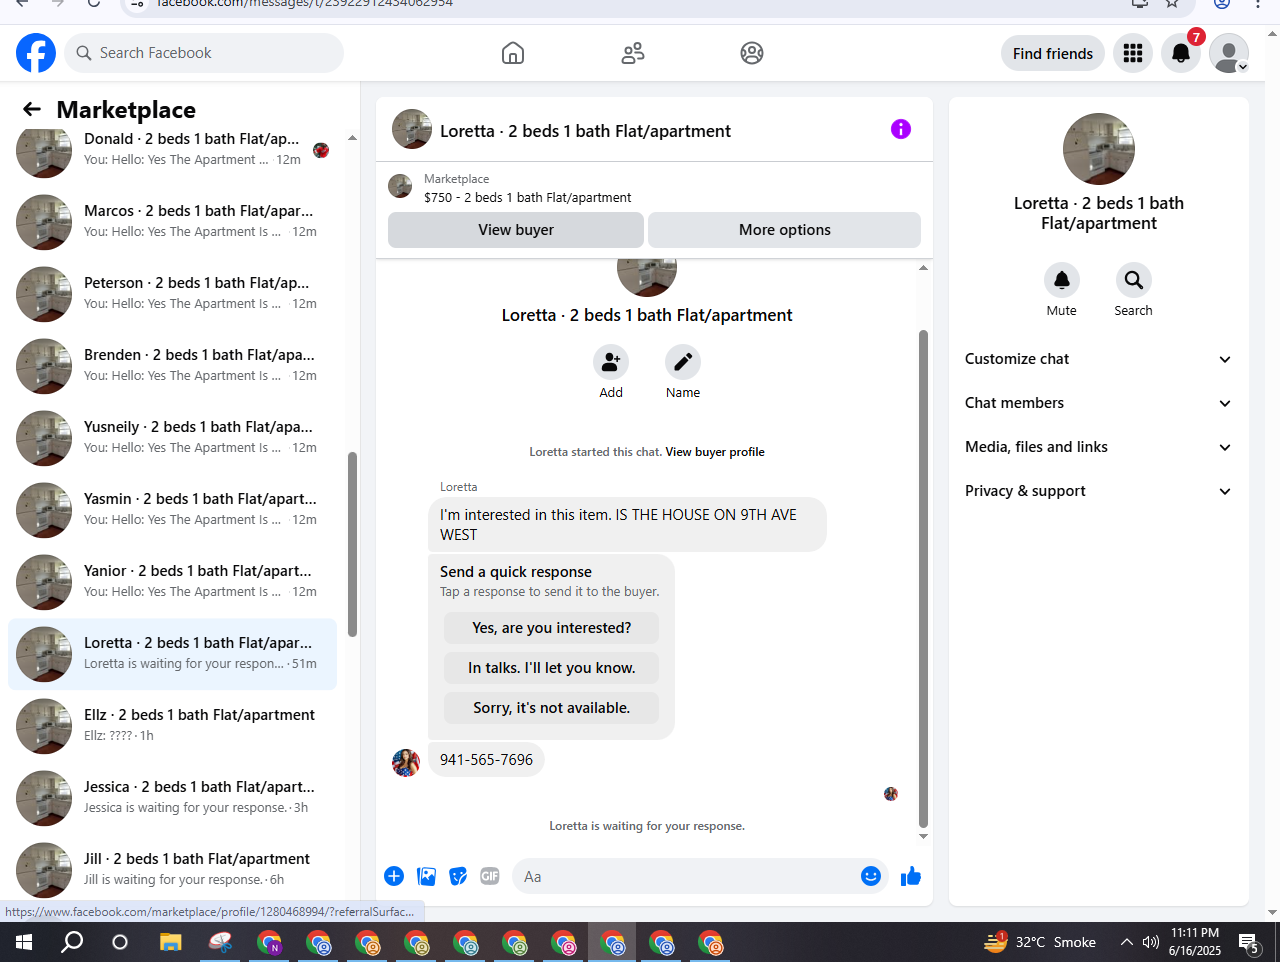Open more actions plus icon in composer

[x=394, y=876]
